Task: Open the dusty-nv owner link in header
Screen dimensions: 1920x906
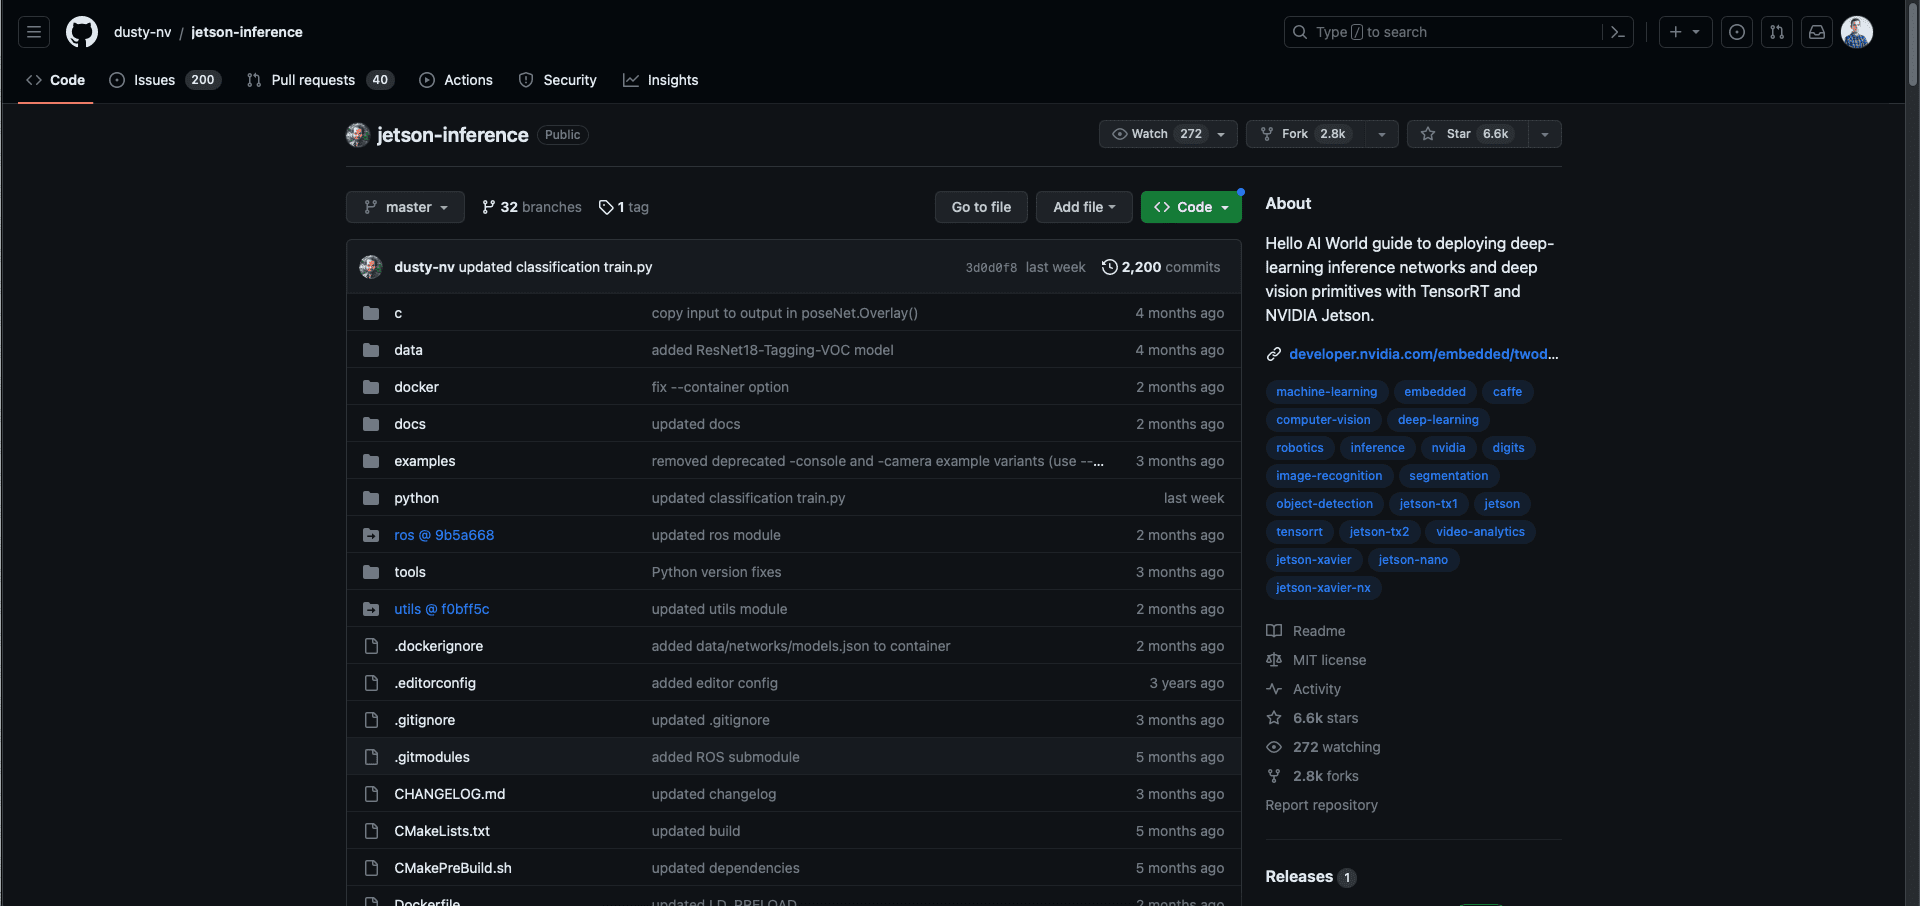Action: tap(143, 32)
